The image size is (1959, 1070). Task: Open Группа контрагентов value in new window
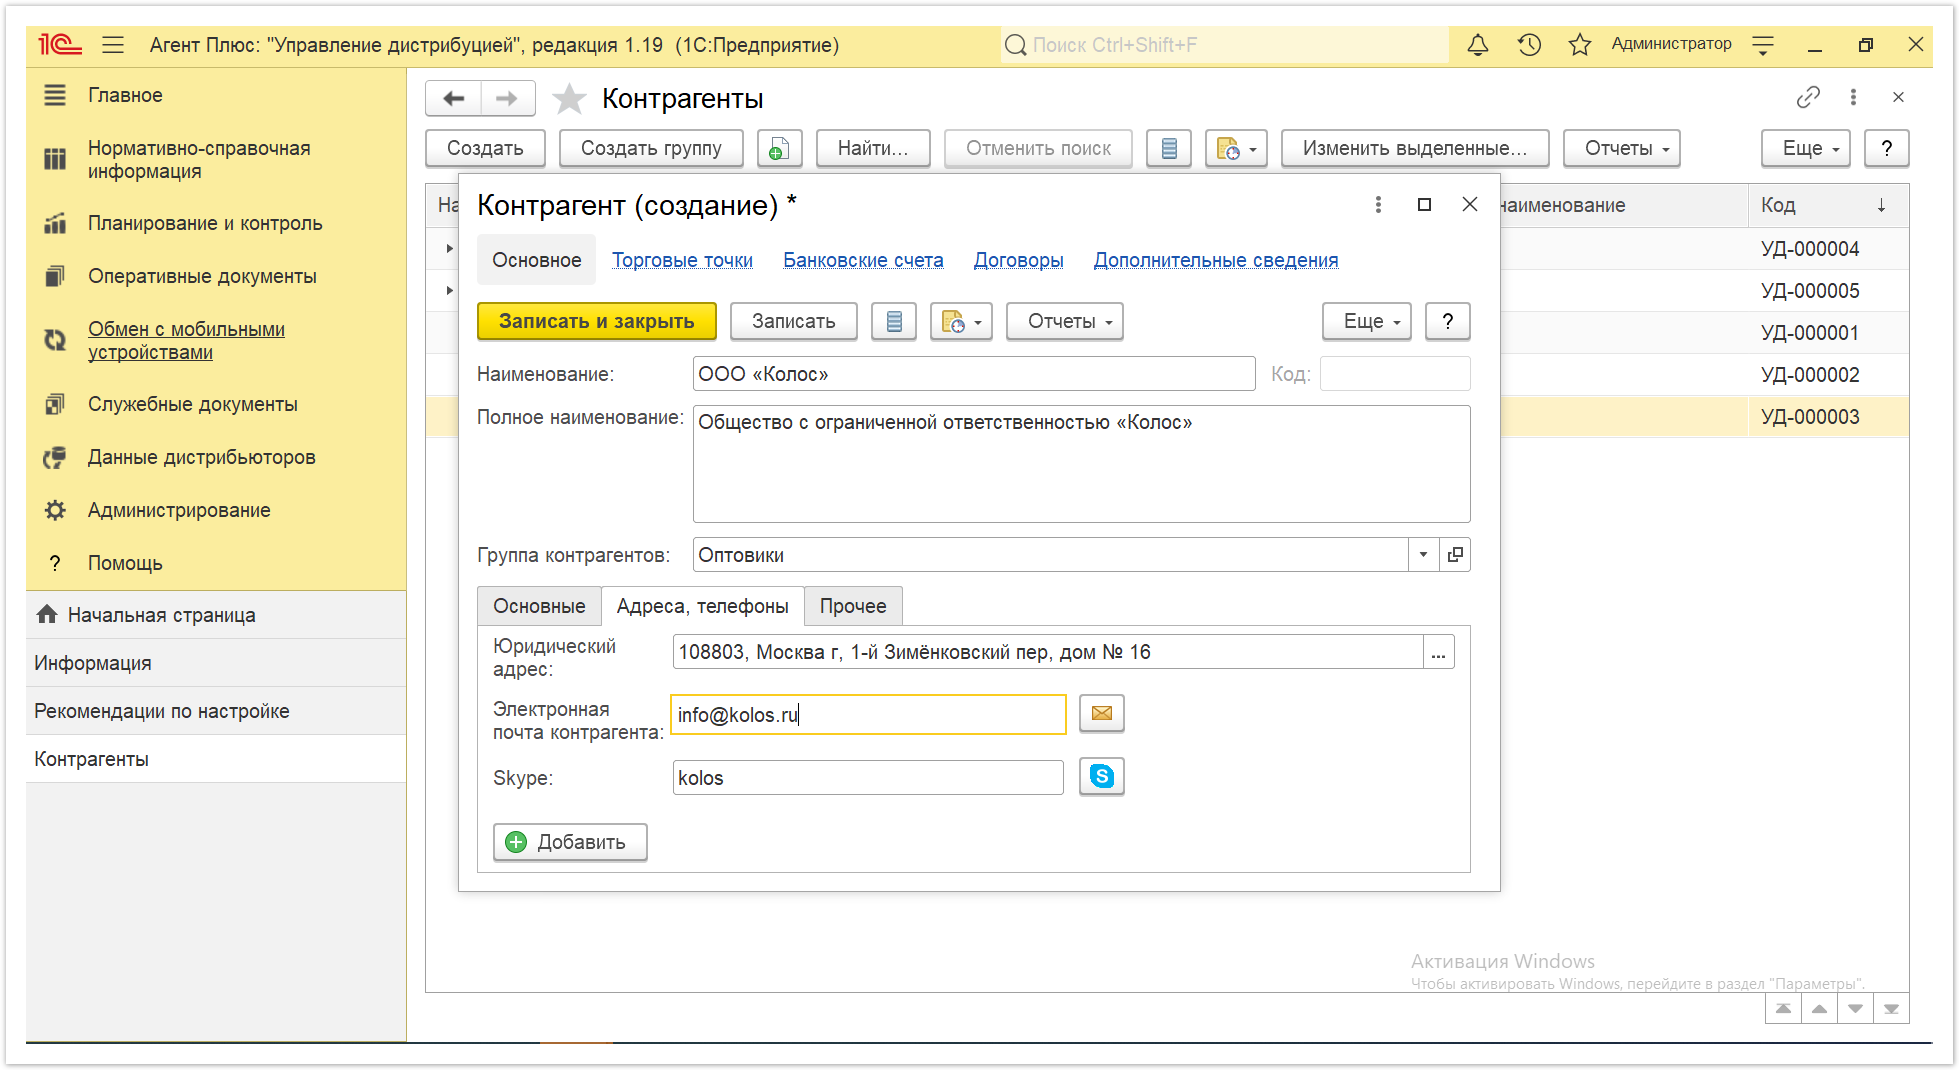(1455, 554)
